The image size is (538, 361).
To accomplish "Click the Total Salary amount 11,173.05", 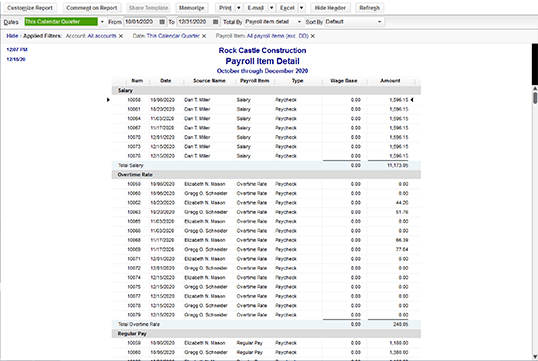I will click(398, 165).
